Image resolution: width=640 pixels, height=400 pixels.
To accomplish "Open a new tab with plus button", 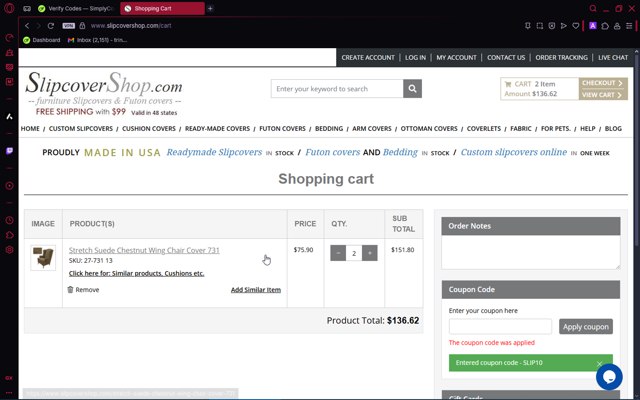I will 210,8.
